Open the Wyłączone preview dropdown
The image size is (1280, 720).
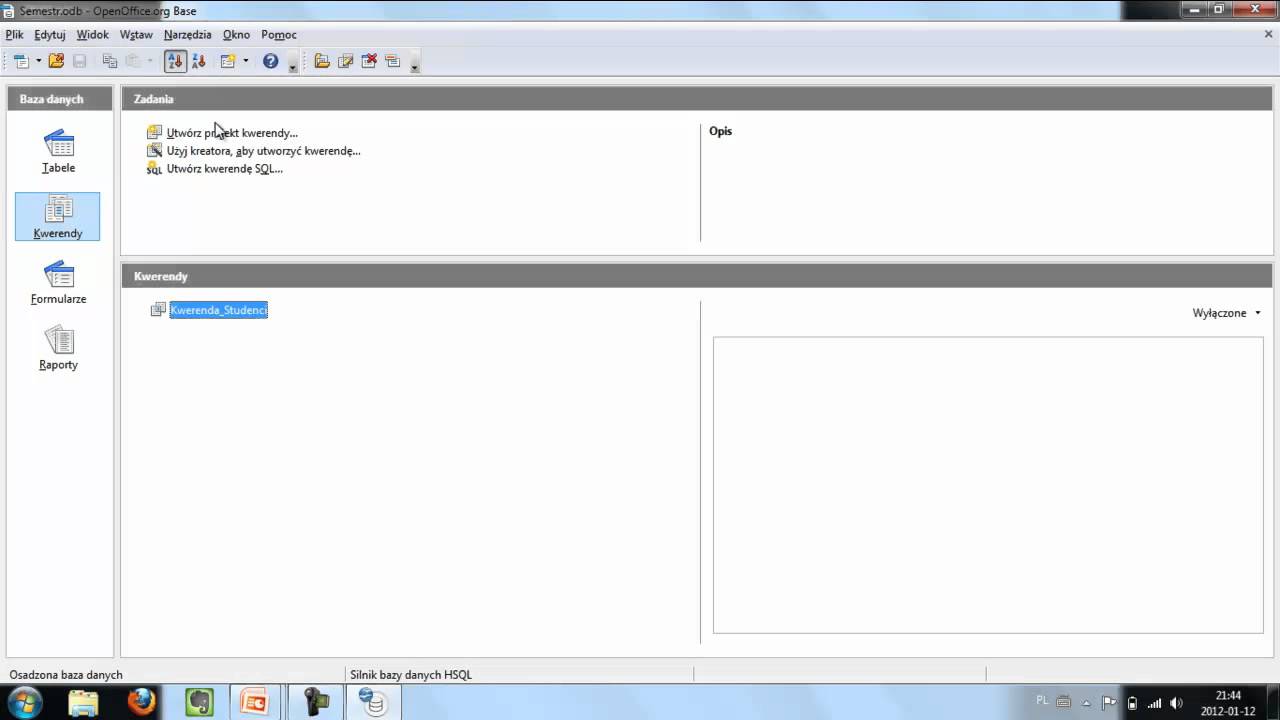tap(1227, 313)
